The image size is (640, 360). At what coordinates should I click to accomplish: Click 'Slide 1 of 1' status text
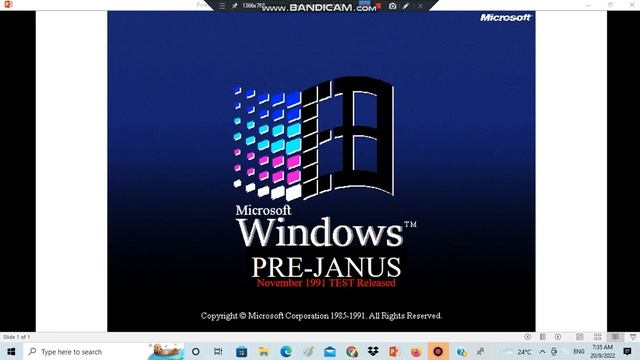[16, 337]
